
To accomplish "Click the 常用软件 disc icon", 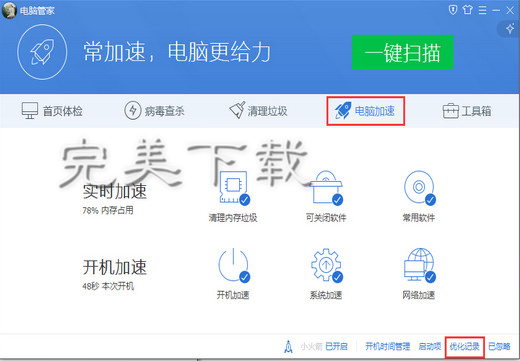I will (x=419, y=187).
